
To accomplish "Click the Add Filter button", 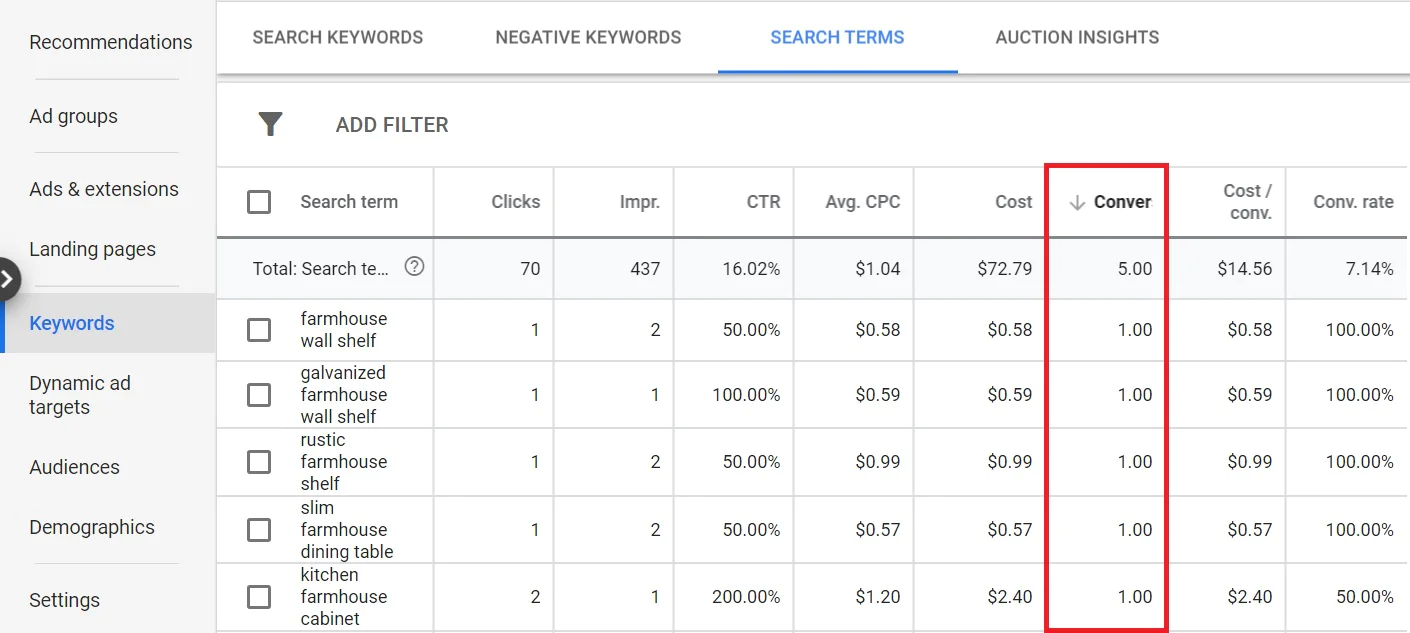I will tap(392, 124).
